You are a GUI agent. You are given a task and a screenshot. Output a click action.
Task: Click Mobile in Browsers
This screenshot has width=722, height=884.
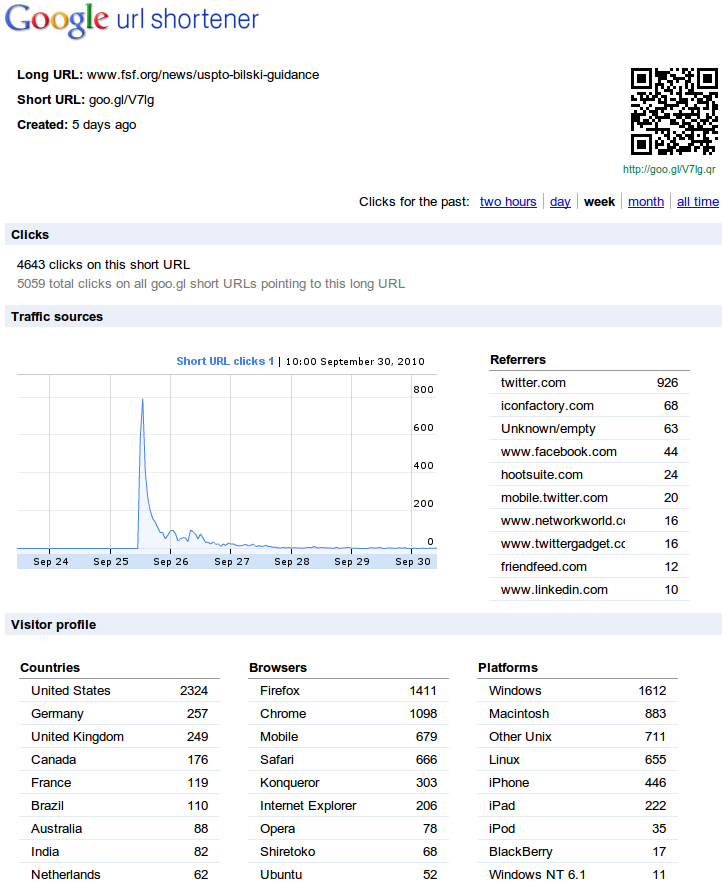(348, 737)
